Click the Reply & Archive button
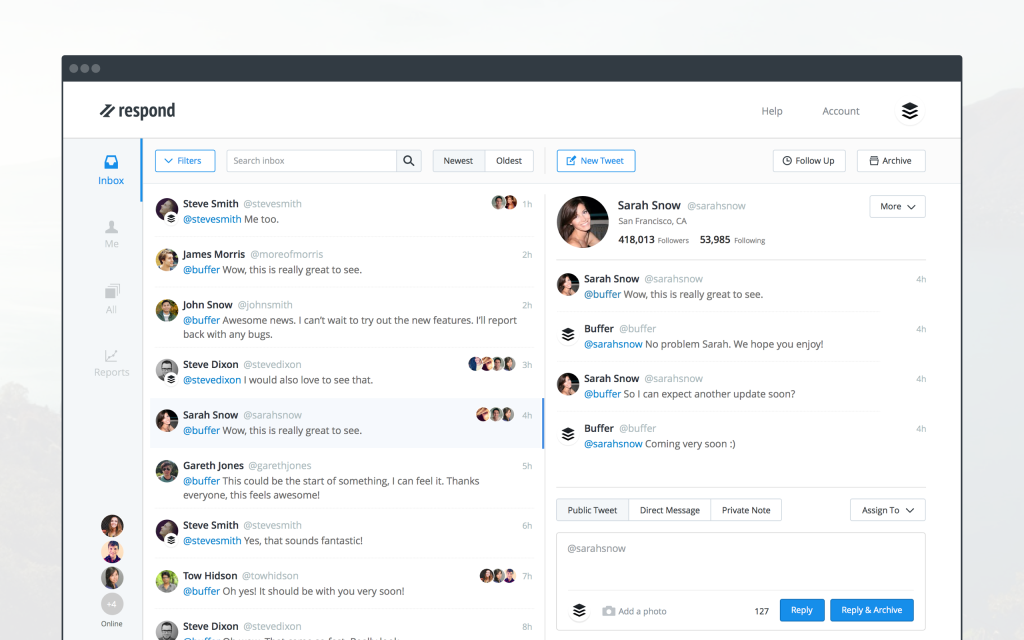The image size is (1024, 640). [871, 610]
